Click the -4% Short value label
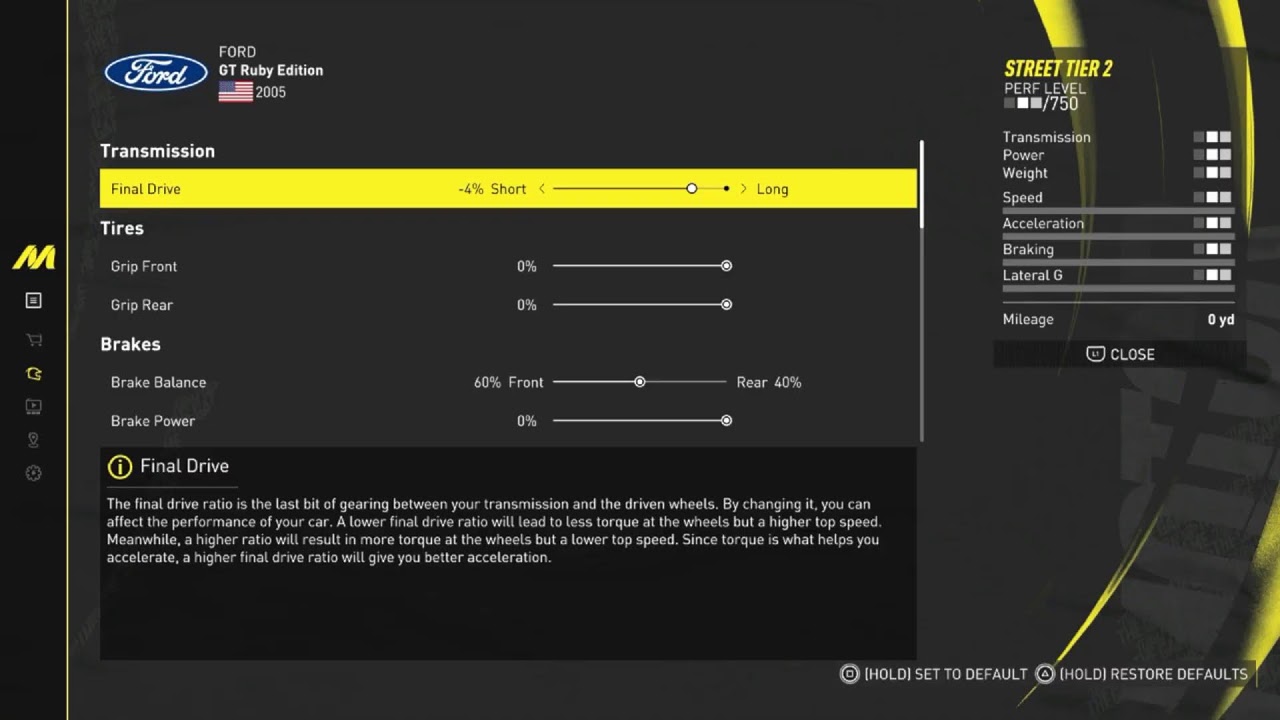 (492, 189)
